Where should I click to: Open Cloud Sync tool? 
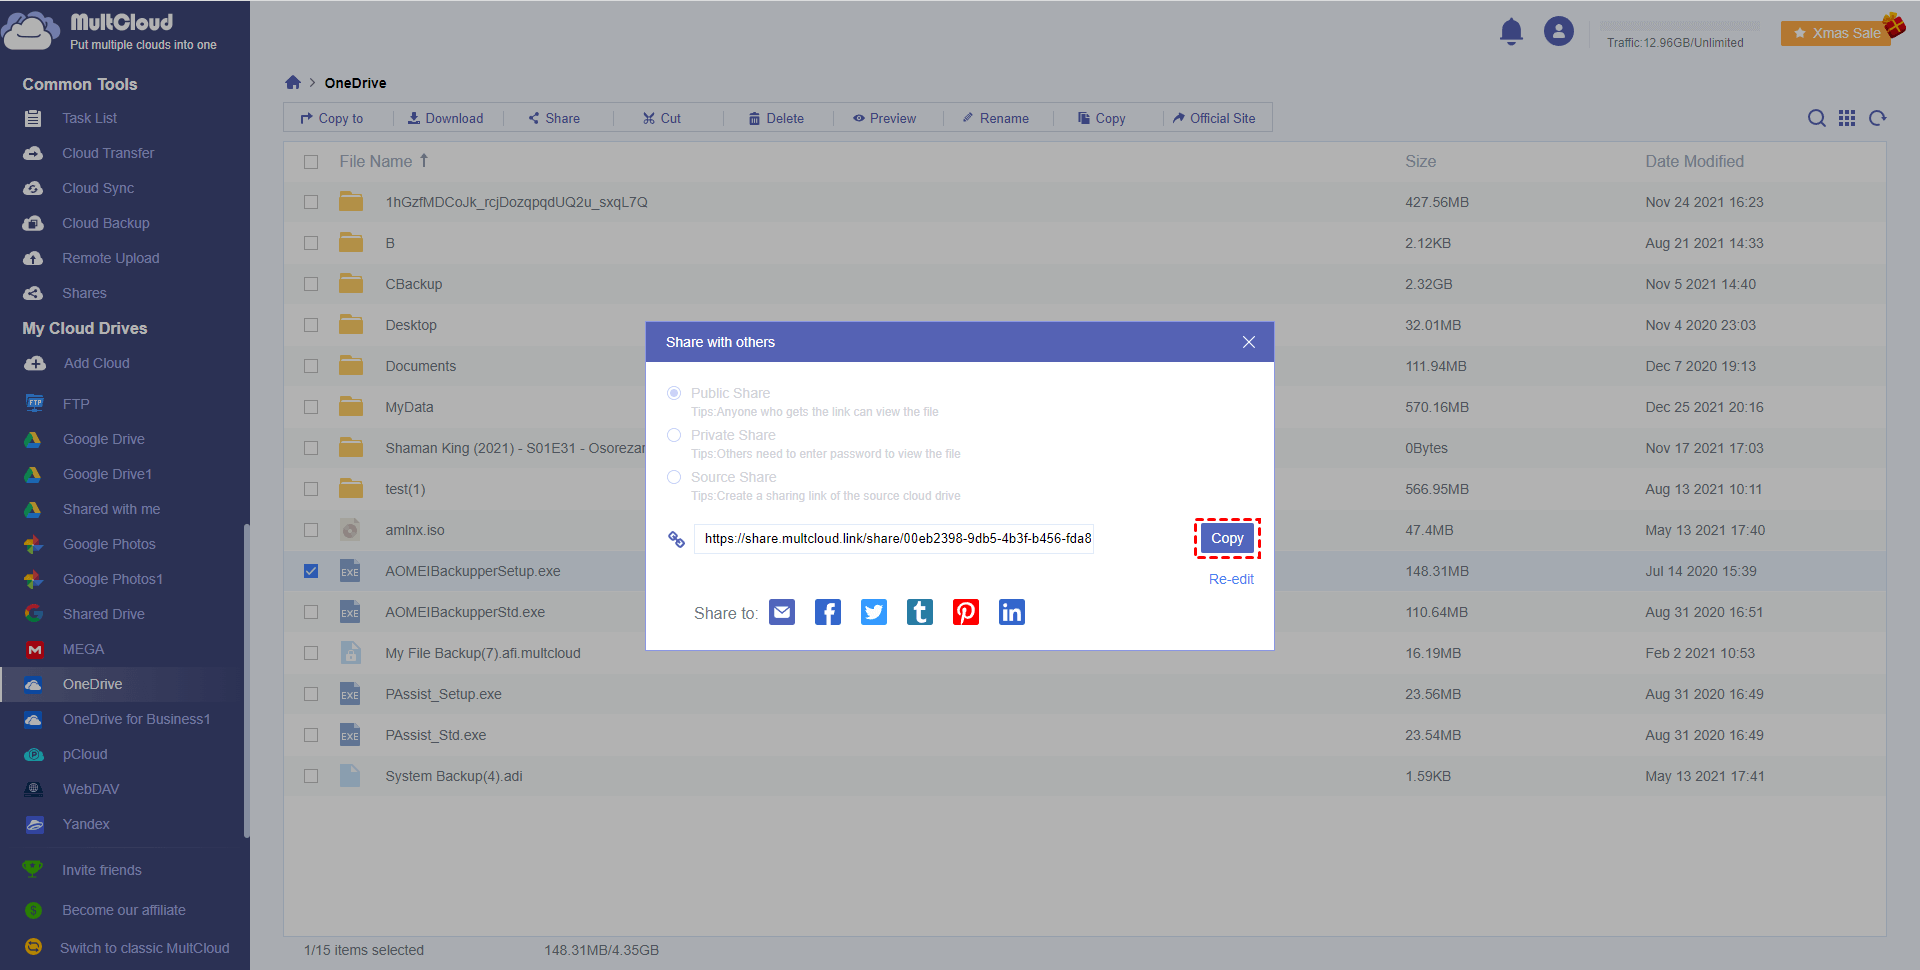coord(98,188)
